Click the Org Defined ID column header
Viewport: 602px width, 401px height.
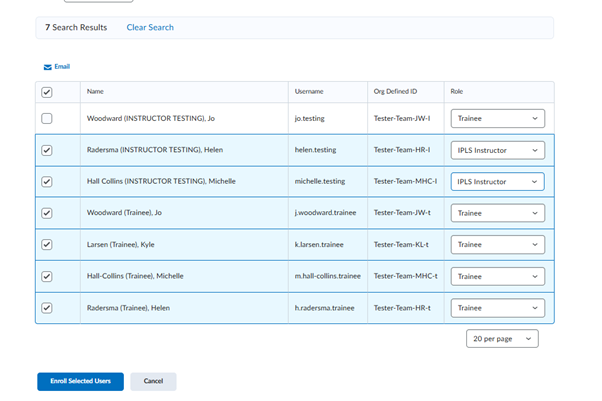395,91
